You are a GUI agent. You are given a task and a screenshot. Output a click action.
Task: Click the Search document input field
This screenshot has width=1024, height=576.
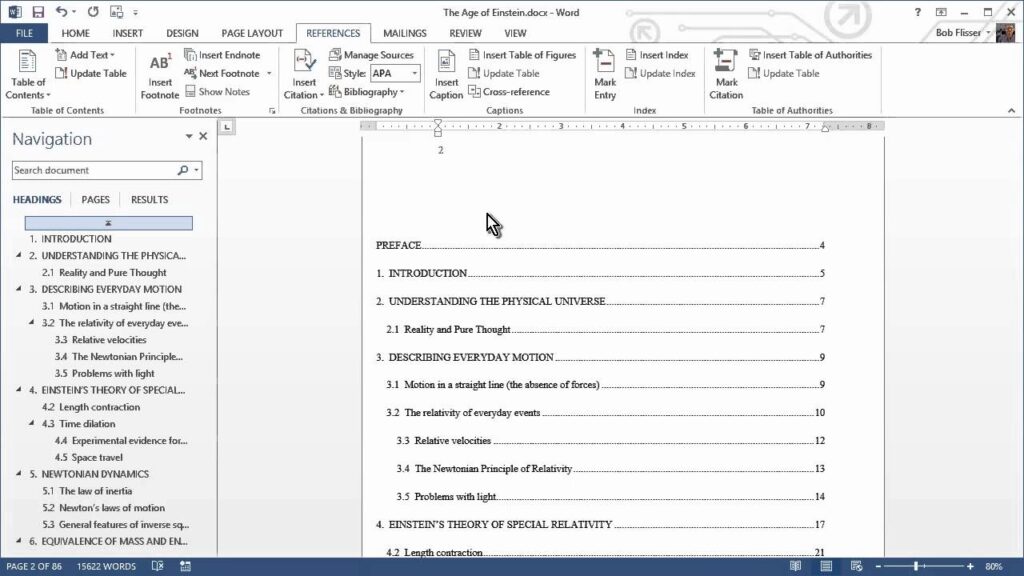click(x=97, y=170)
